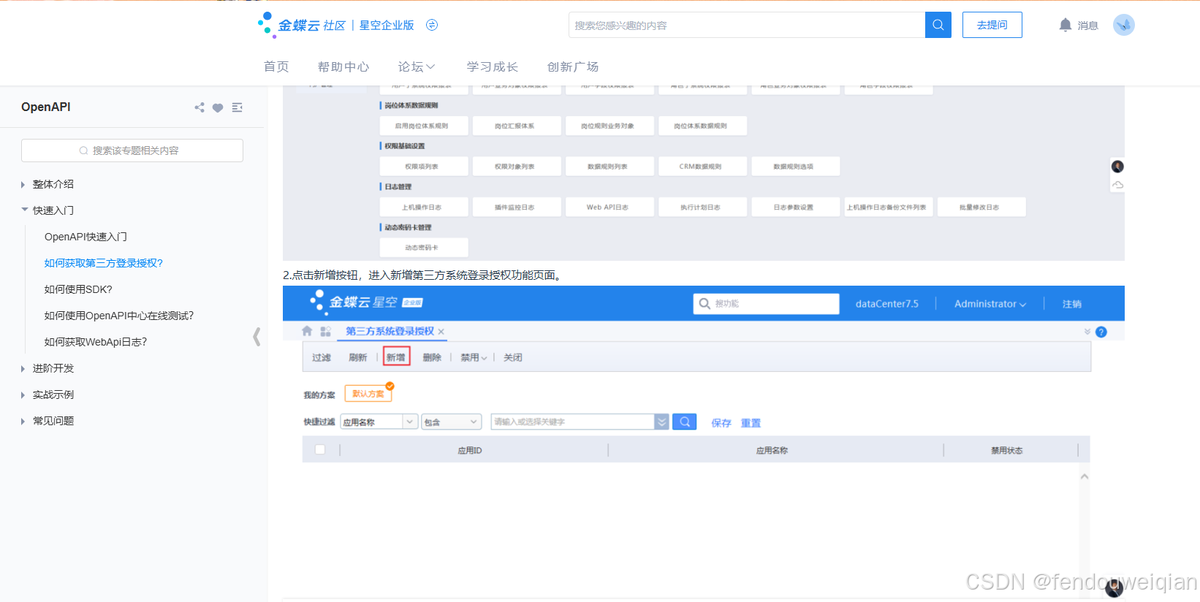Tick the select-all checkbox in the table header

click(320, 450)
